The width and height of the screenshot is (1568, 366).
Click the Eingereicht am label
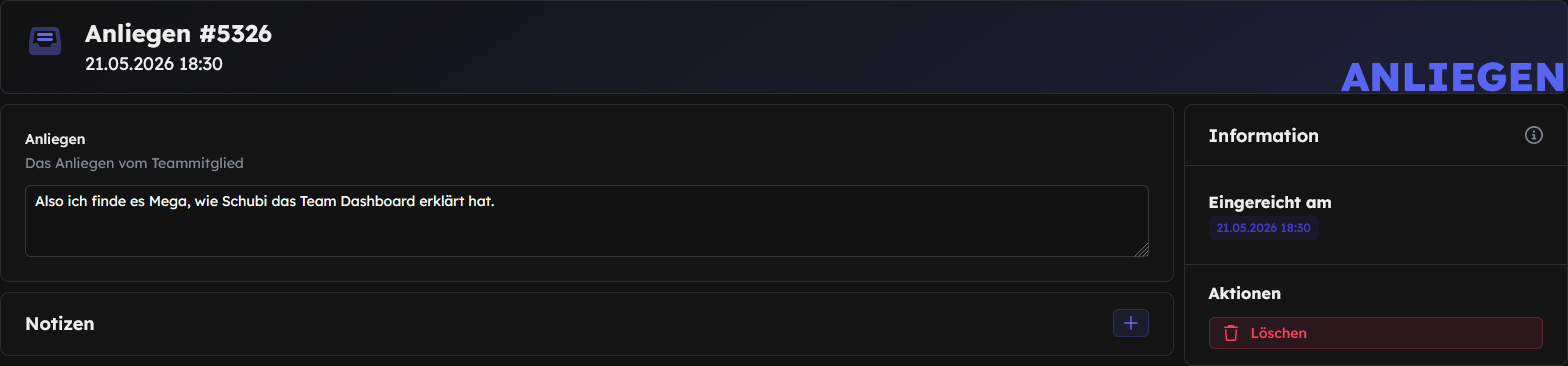click(1270, 202)
